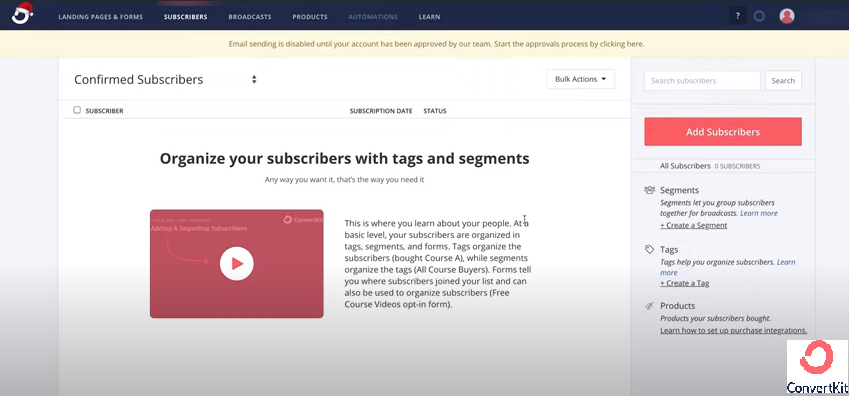This screenshot has width=849, height=396.
Task: Click the email approval banner message
Action: (x=436, y=44)
